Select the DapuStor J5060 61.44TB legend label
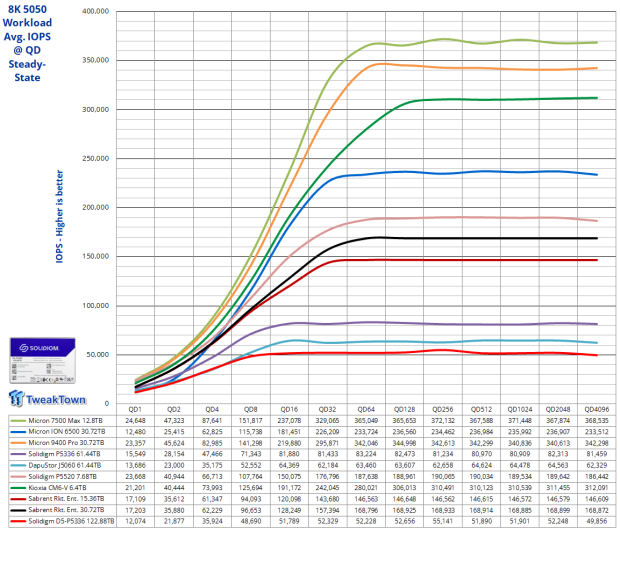620x568 pixels. pyautogui.click(x=65, y=465)
